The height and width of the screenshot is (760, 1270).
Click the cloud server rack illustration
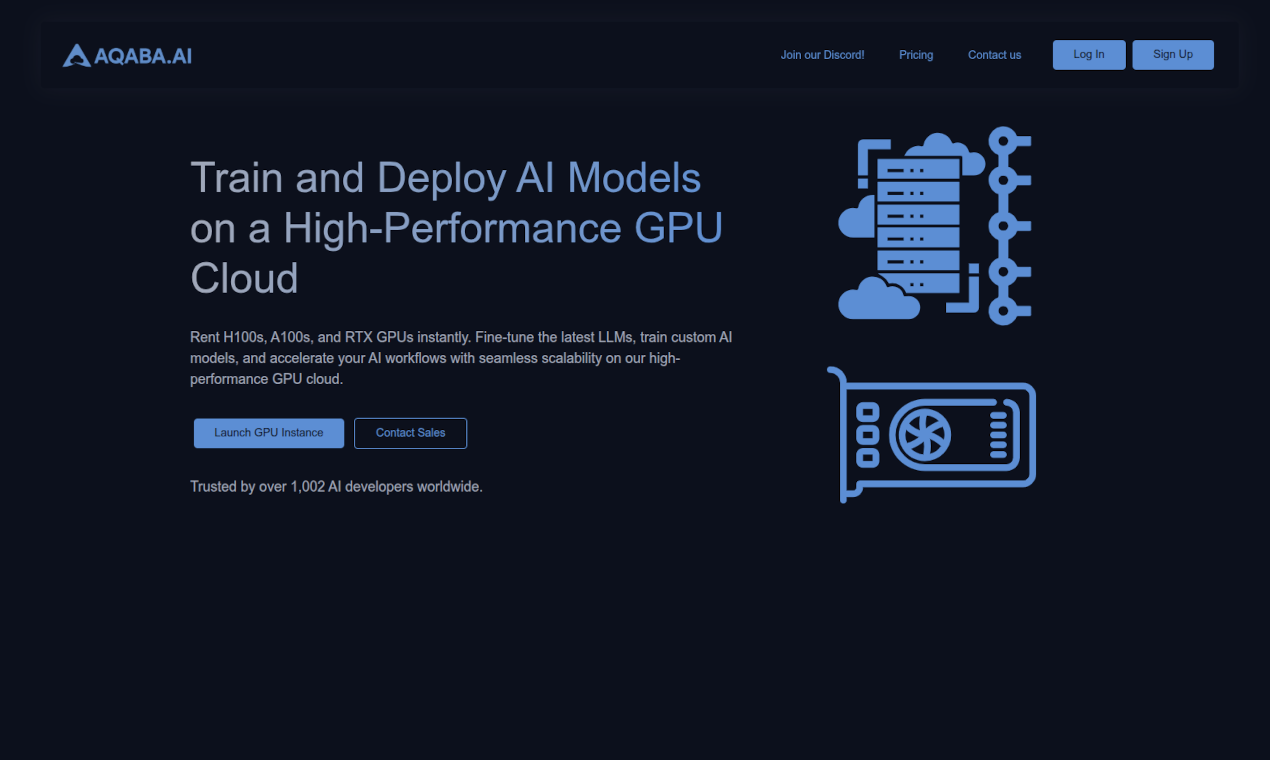[935, 225]
